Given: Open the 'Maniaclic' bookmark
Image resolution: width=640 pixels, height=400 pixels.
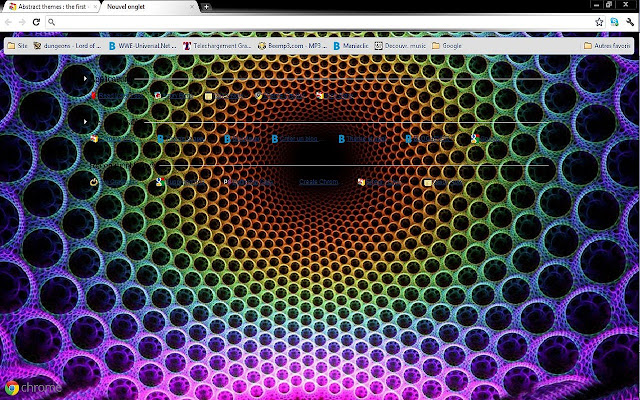Looking at the screenshot, I should click(351, 46).
